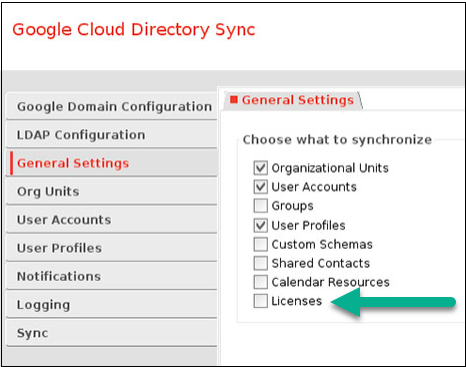Open User Profiles in the sidebar
466x367 pixels.
[112, 248]
